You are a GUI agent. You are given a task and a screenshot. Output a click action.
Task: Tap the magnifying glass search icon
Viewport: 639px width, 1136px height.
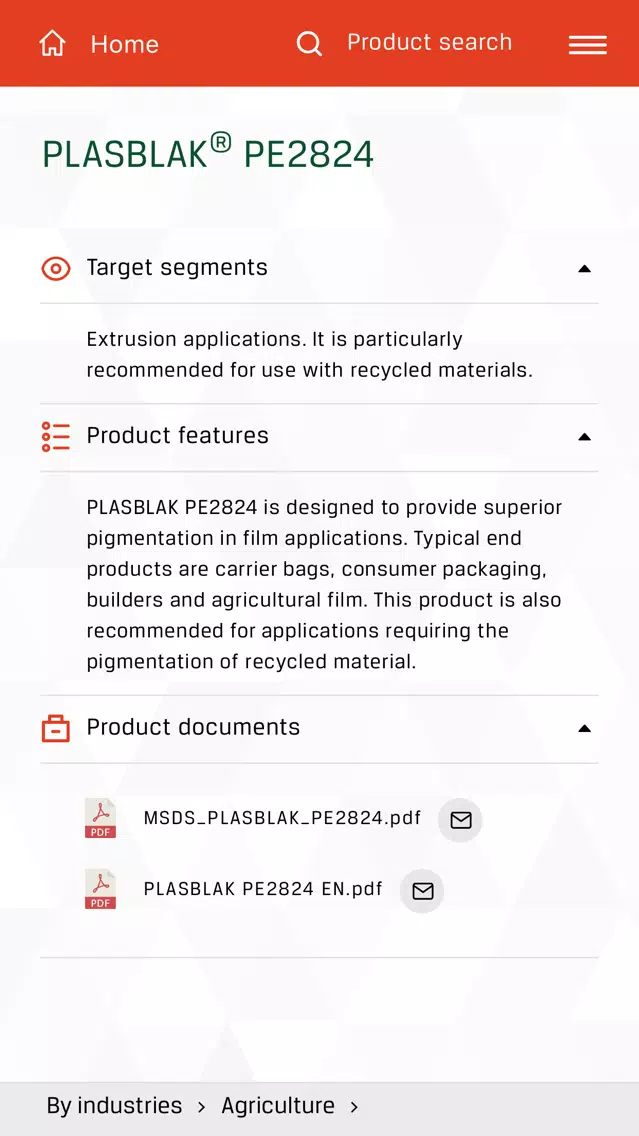[309, 43]
